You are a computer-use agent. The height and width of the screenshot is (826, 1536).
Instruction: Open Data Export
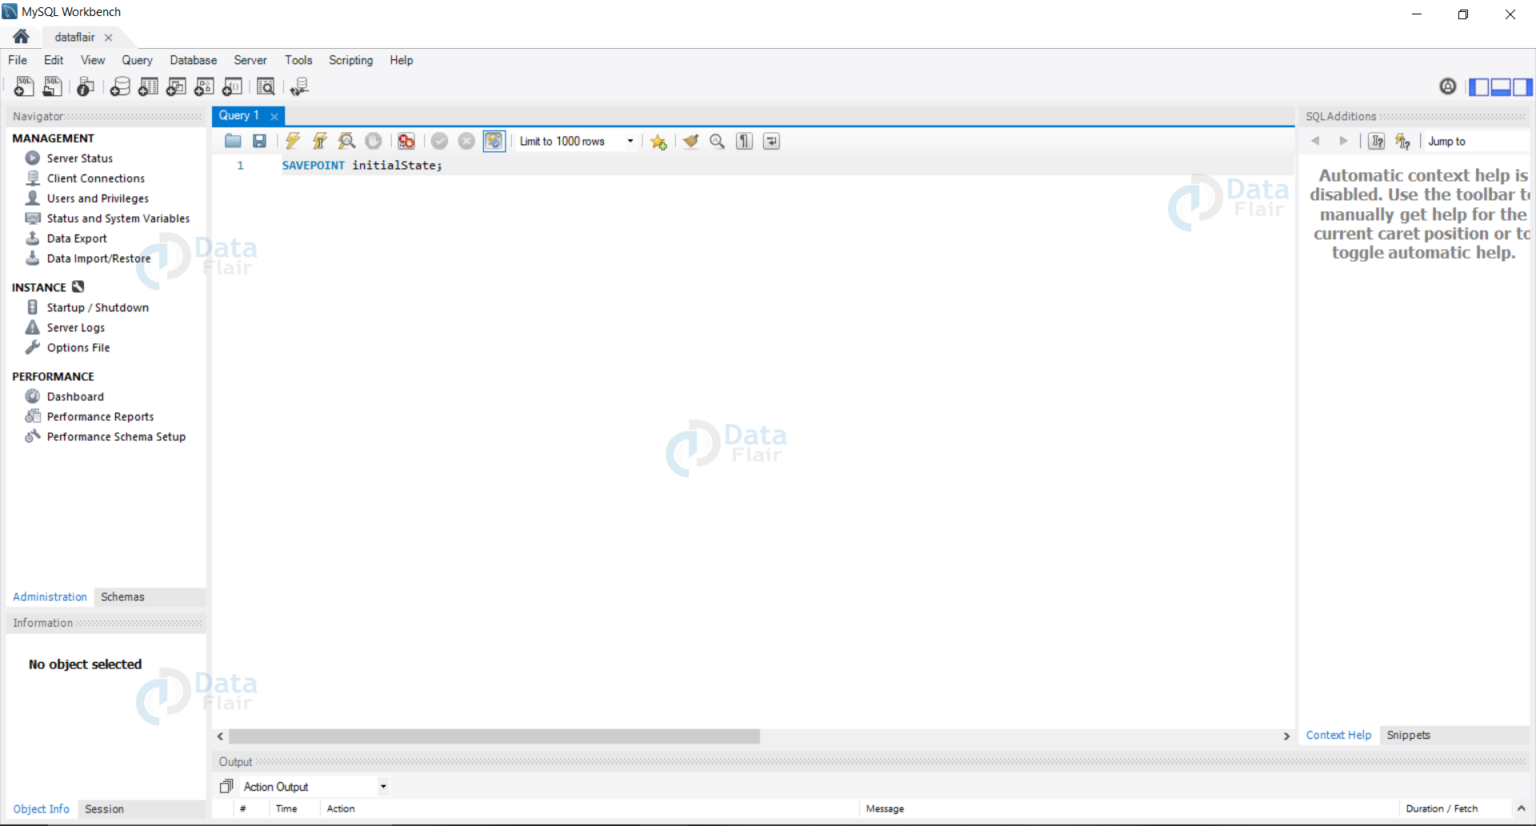[77, 238]
